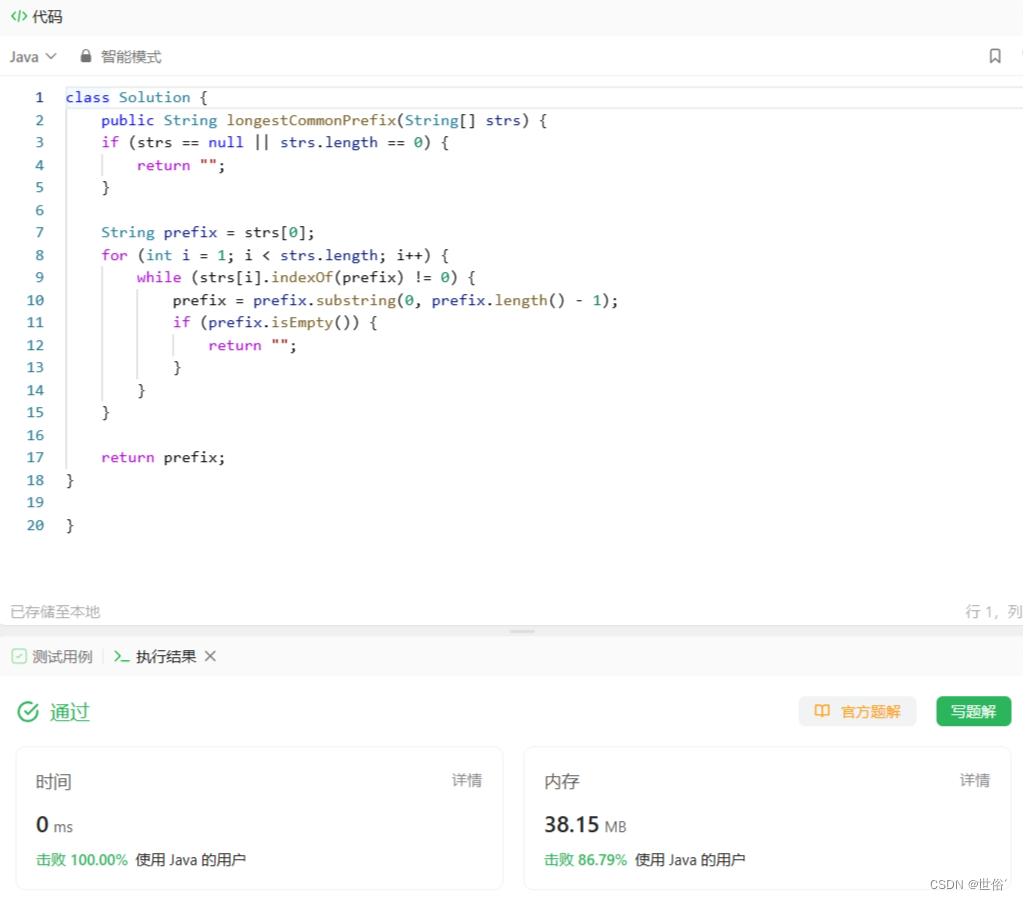Click the 击败 100.00% runtime percentile
1023x900 pixels.
(x=82, y=860)
